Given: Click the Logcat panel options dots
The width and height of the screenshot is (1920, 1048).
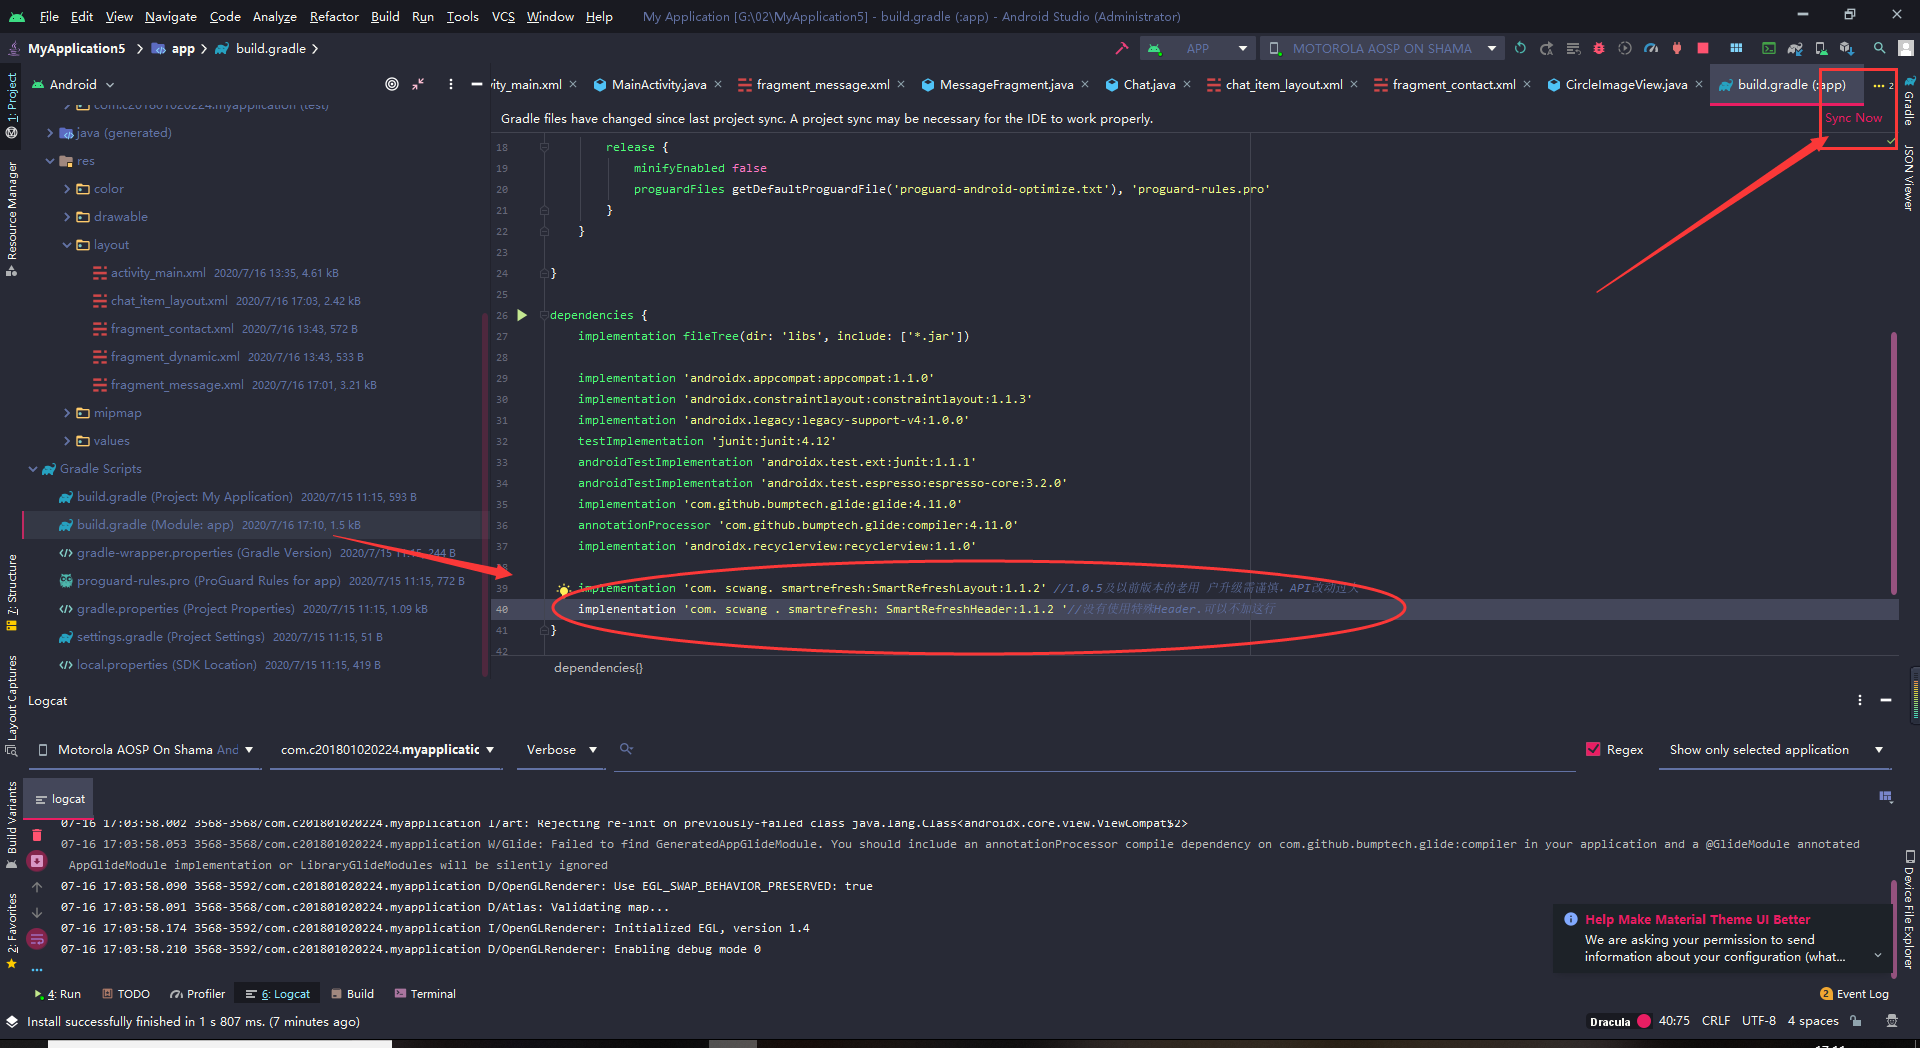Looking at the screenshot, I should coord(1860,700).
